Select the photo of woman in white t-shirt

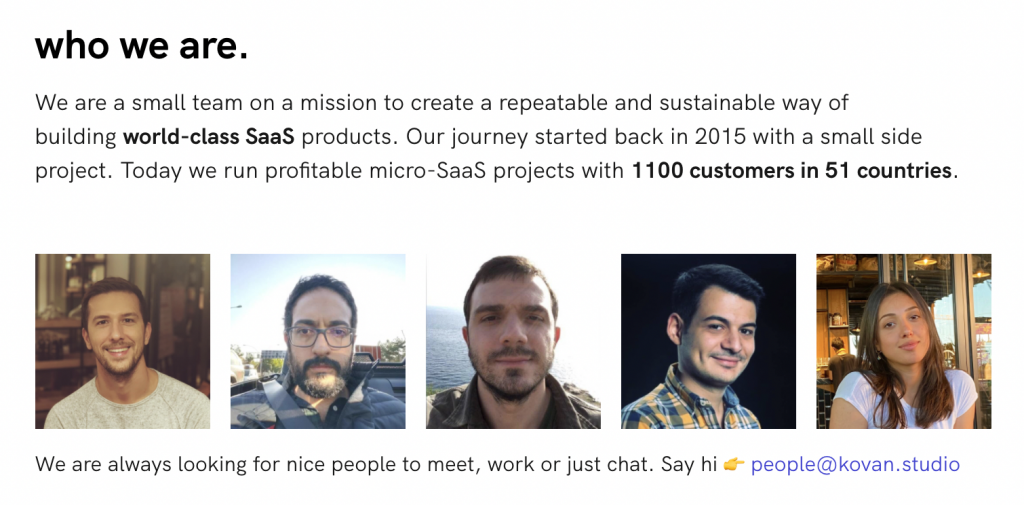(904, 341)
